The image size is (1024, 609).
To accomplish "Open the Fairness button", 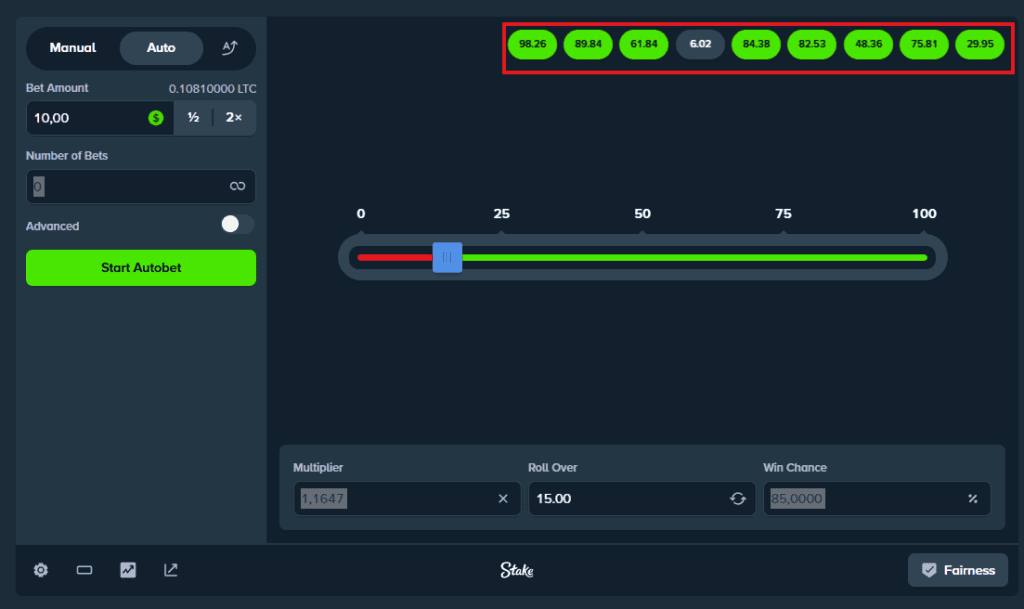I will (957, 570).
